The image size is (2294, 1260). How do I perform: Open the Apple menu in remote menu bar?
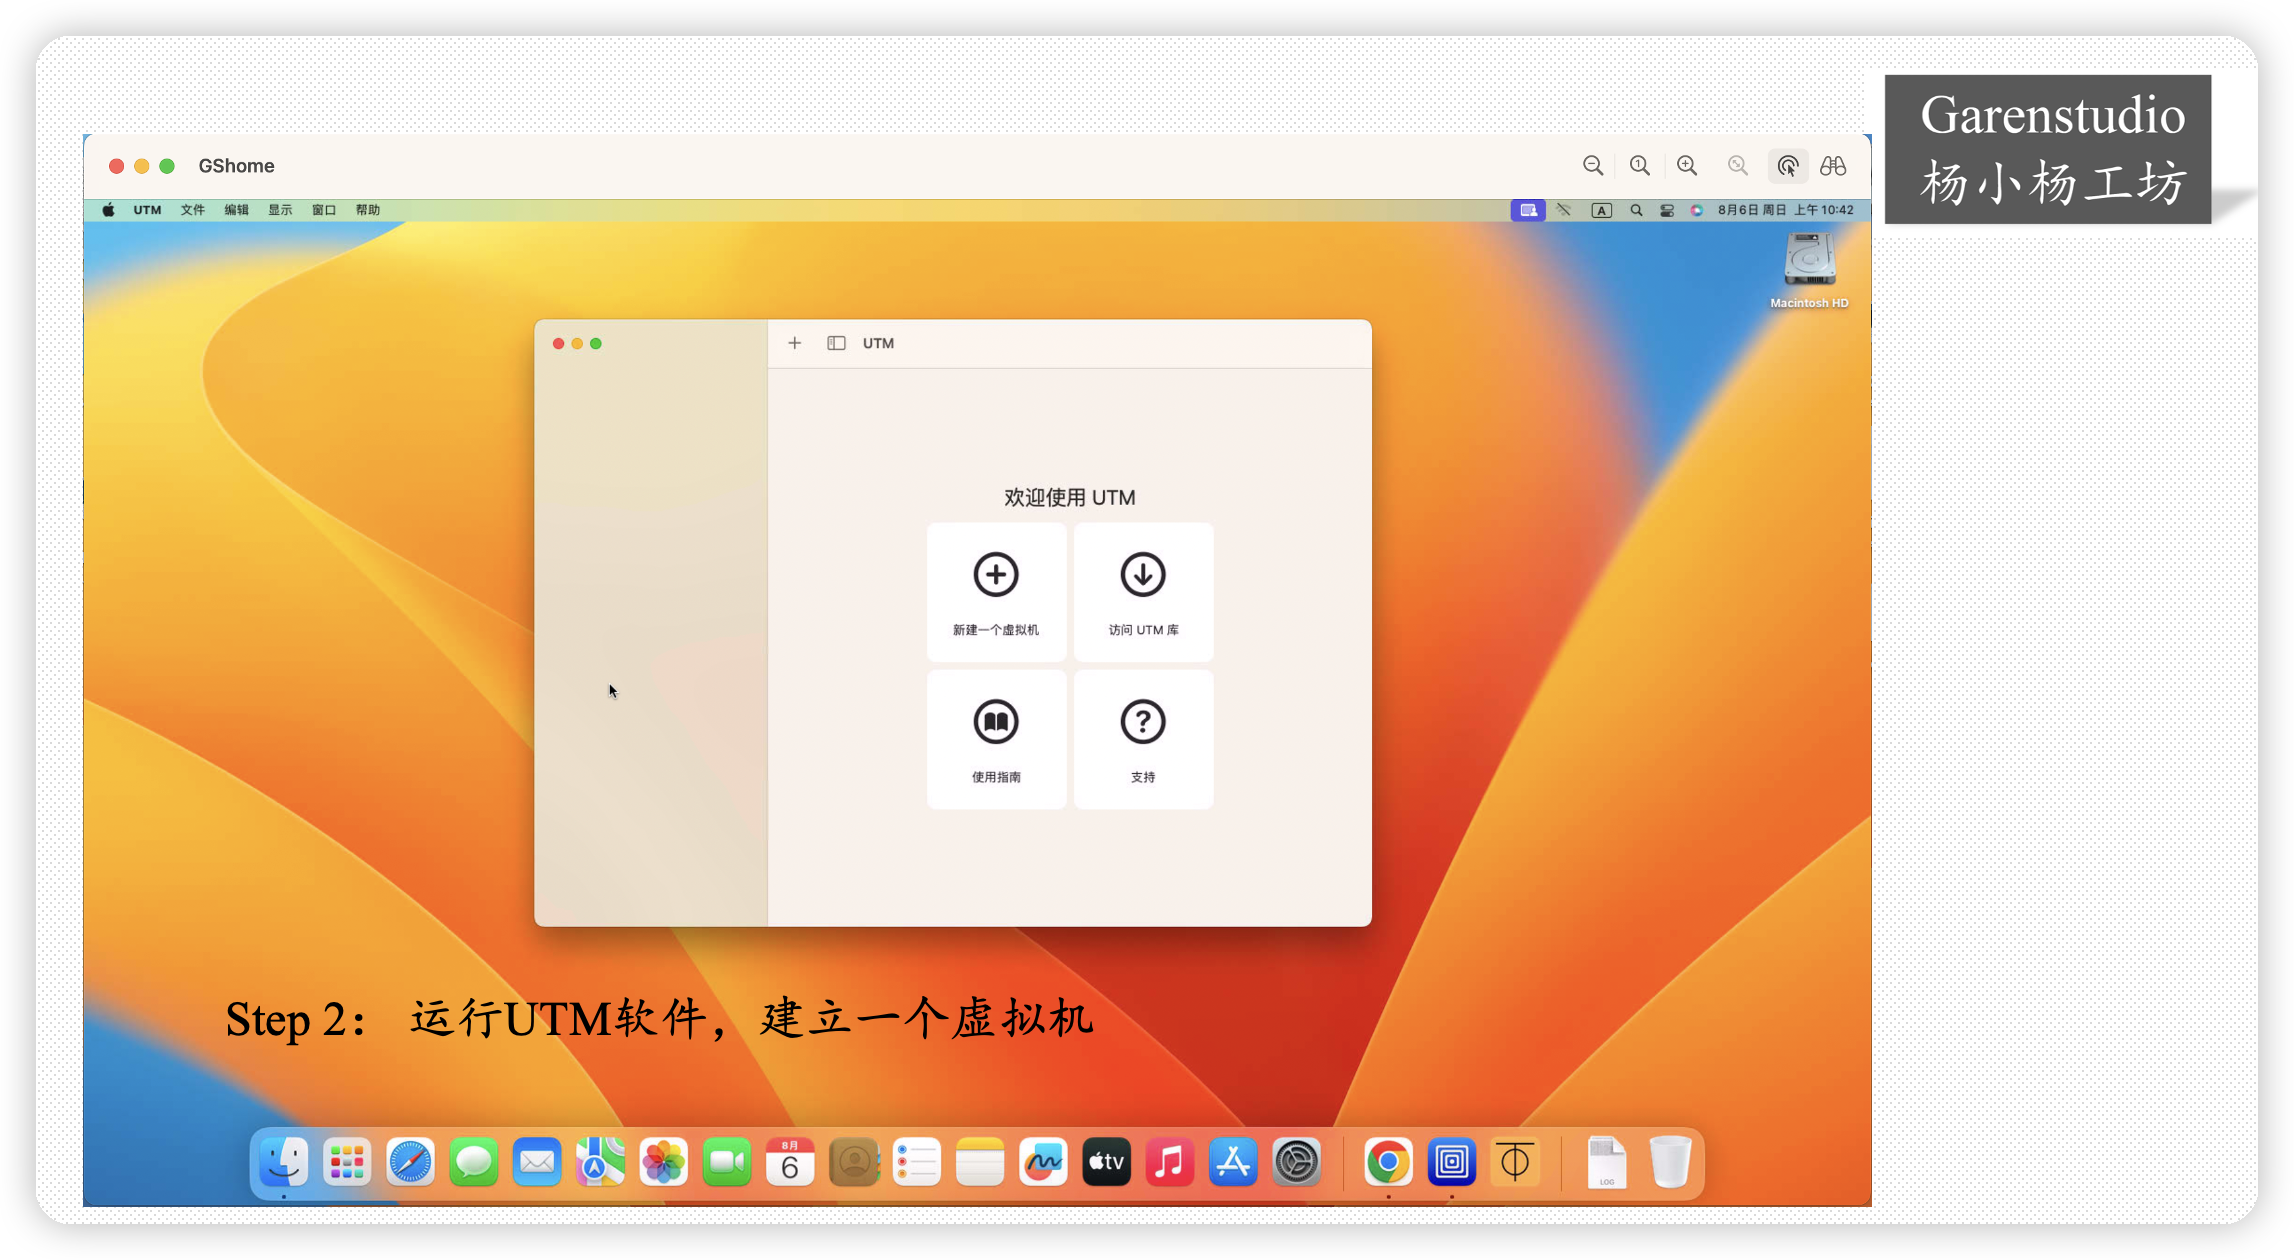pyautogui.click(x=108, y=210)
